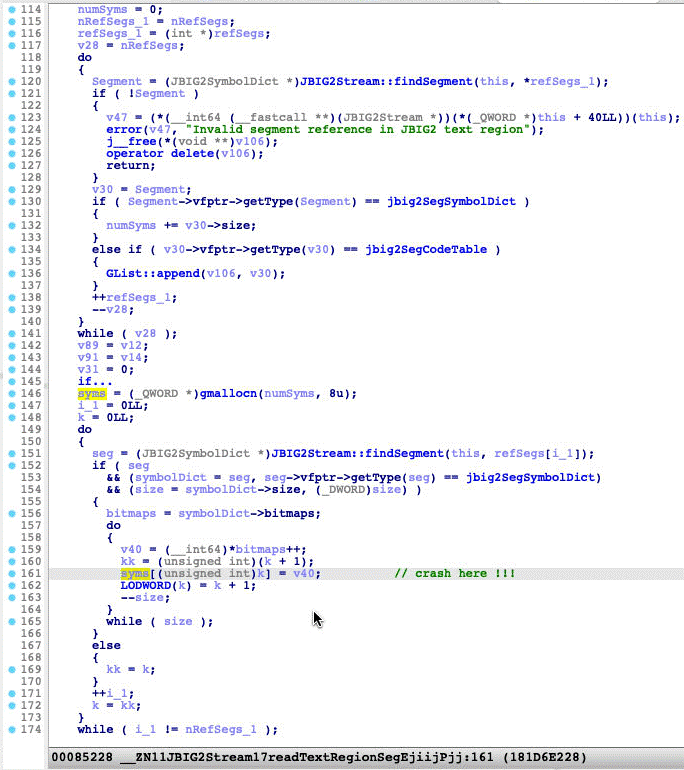Click the breakpoint dot on line 114
The image size is (684, 770).
click(9, 9)
